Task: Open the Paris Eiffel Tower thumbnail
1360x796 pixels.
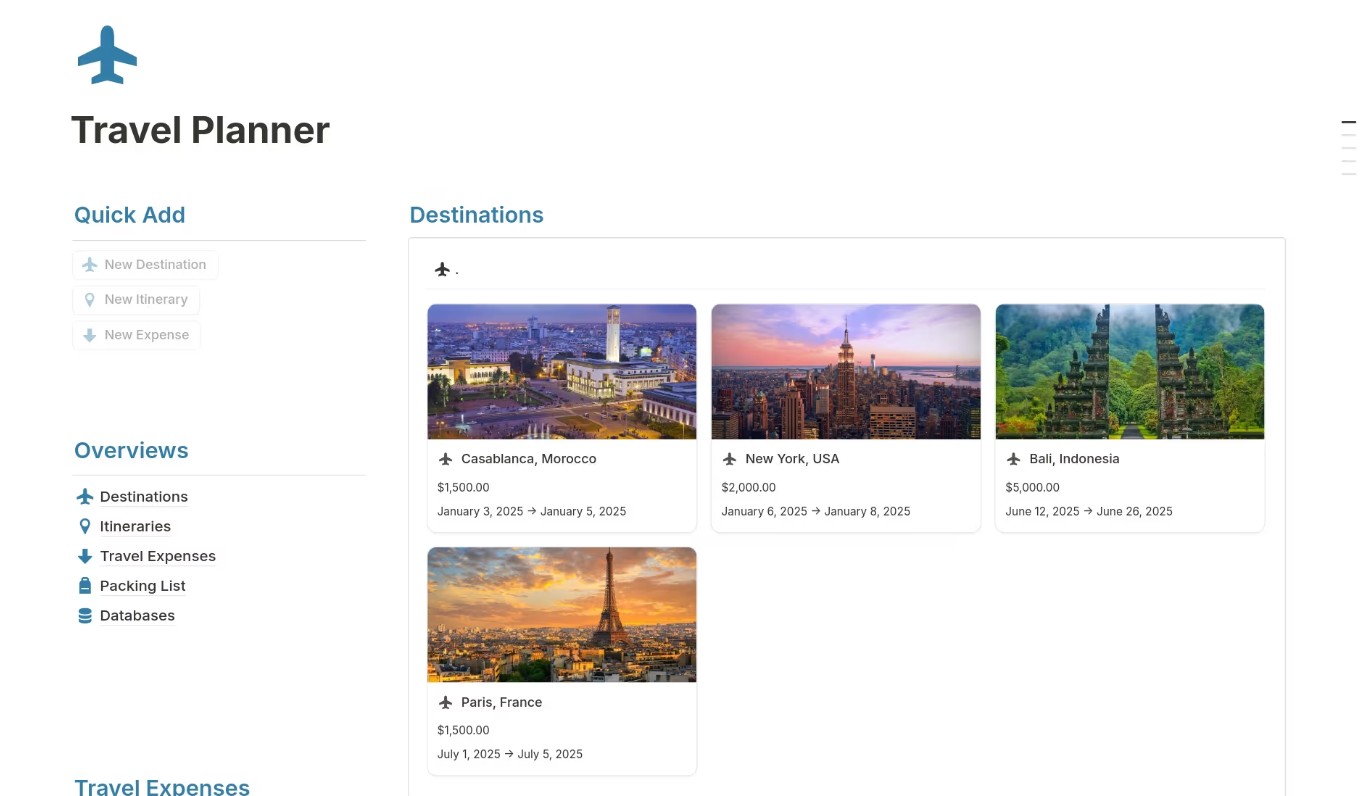Action: [562, 614]
